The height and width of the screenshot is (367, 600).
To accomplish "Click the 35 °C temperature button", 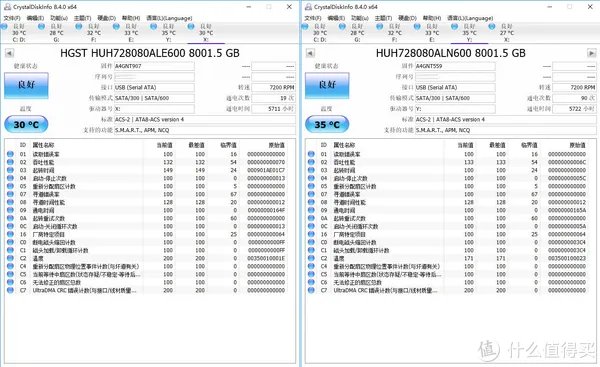I will [327, 125].
